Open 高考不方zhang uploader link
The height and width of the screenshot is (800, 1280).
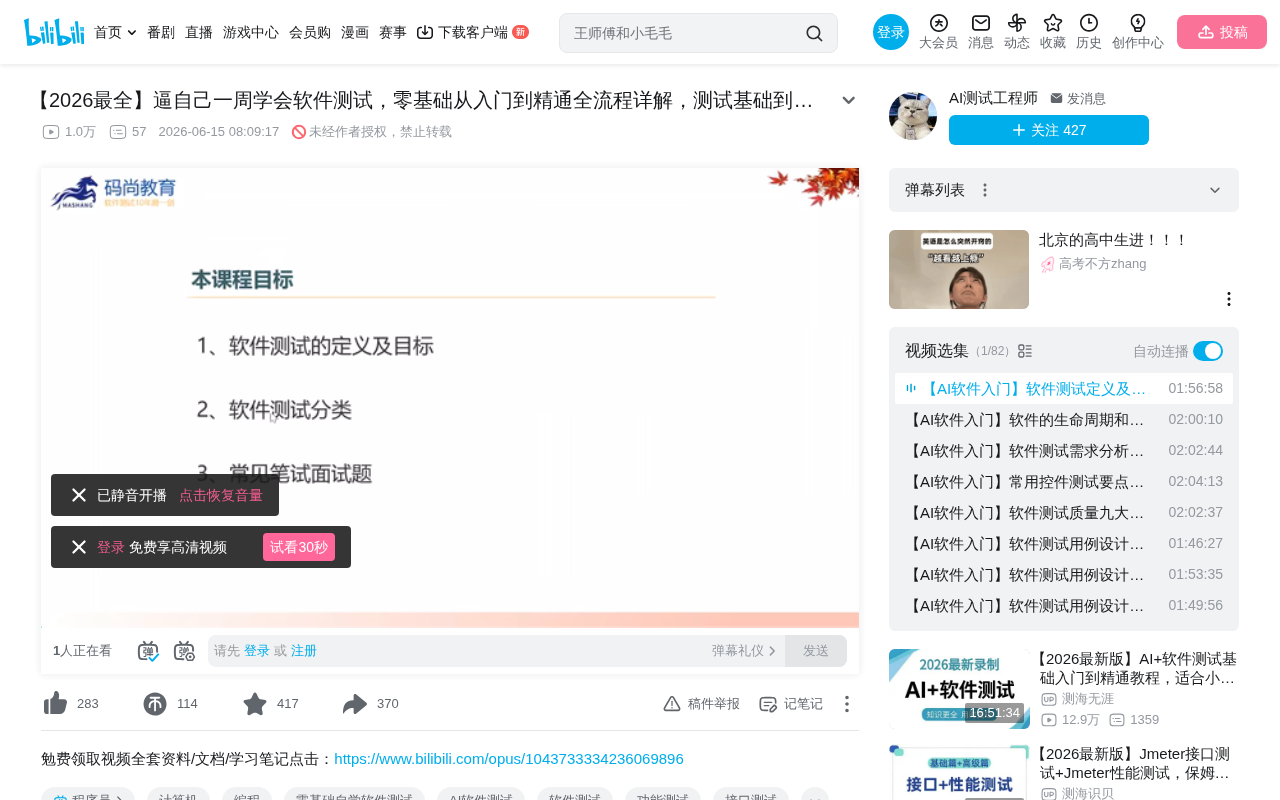click(x=1094, y=264)
